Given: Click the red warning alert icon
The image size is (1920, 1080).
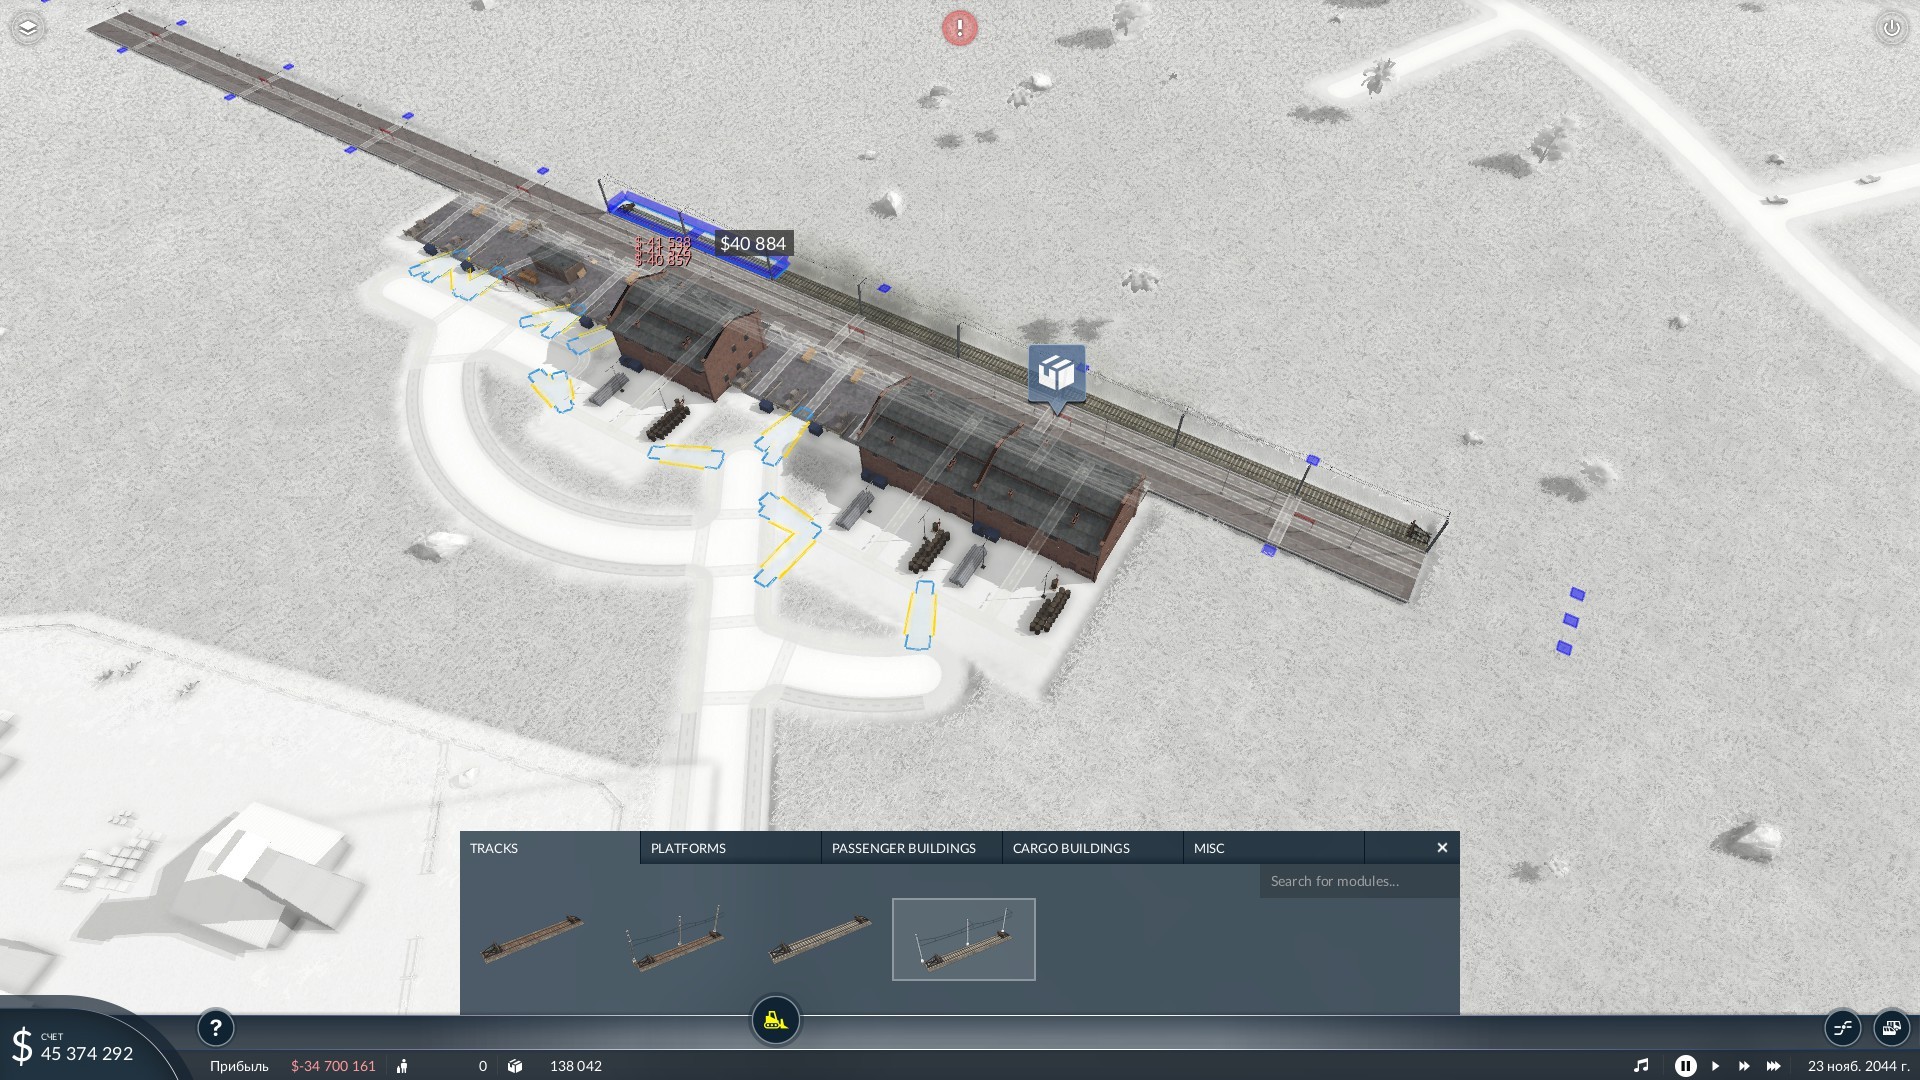Looking at the screenshot, I should [x=959, y=28].
